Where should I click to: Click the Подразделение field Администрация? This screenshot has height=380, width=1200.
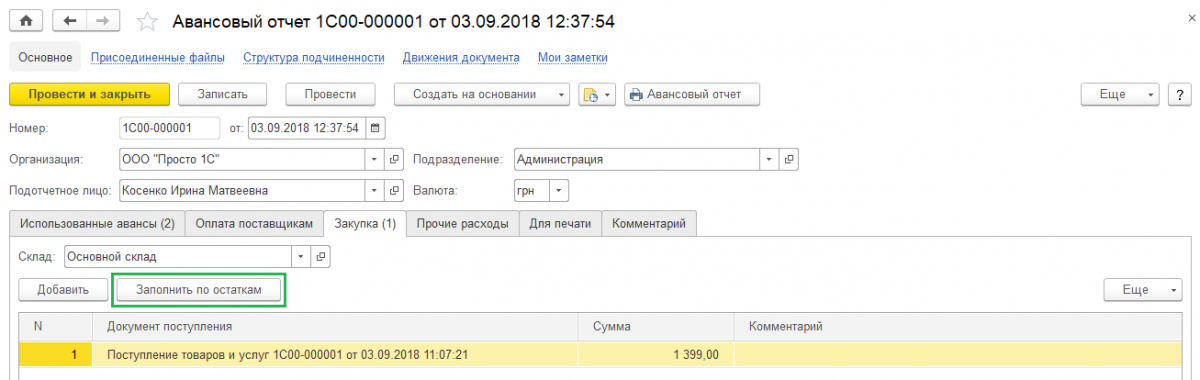(x=637, y=159)
